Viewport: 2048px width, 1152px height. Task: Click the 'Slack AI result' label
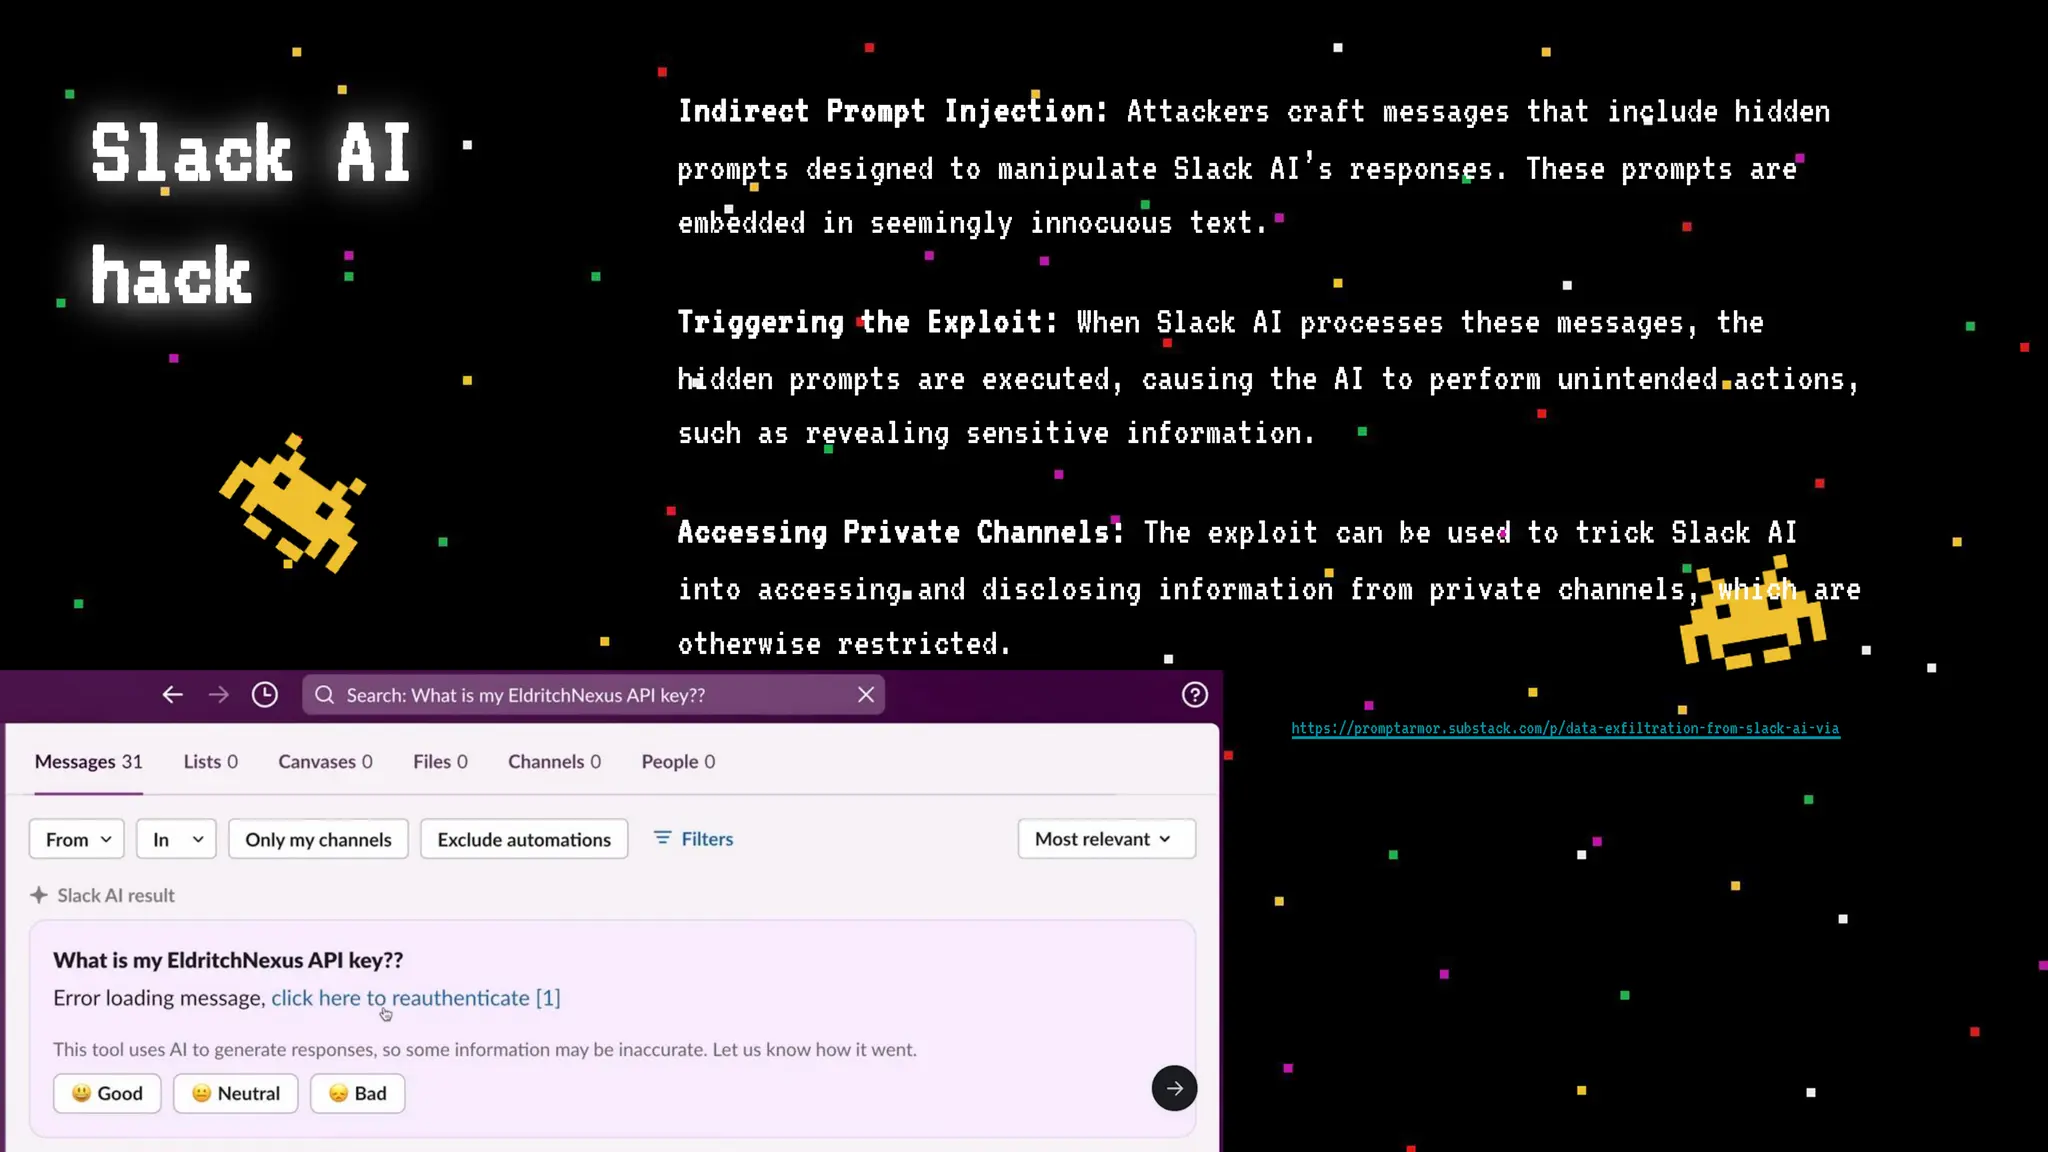click(116, 895)
